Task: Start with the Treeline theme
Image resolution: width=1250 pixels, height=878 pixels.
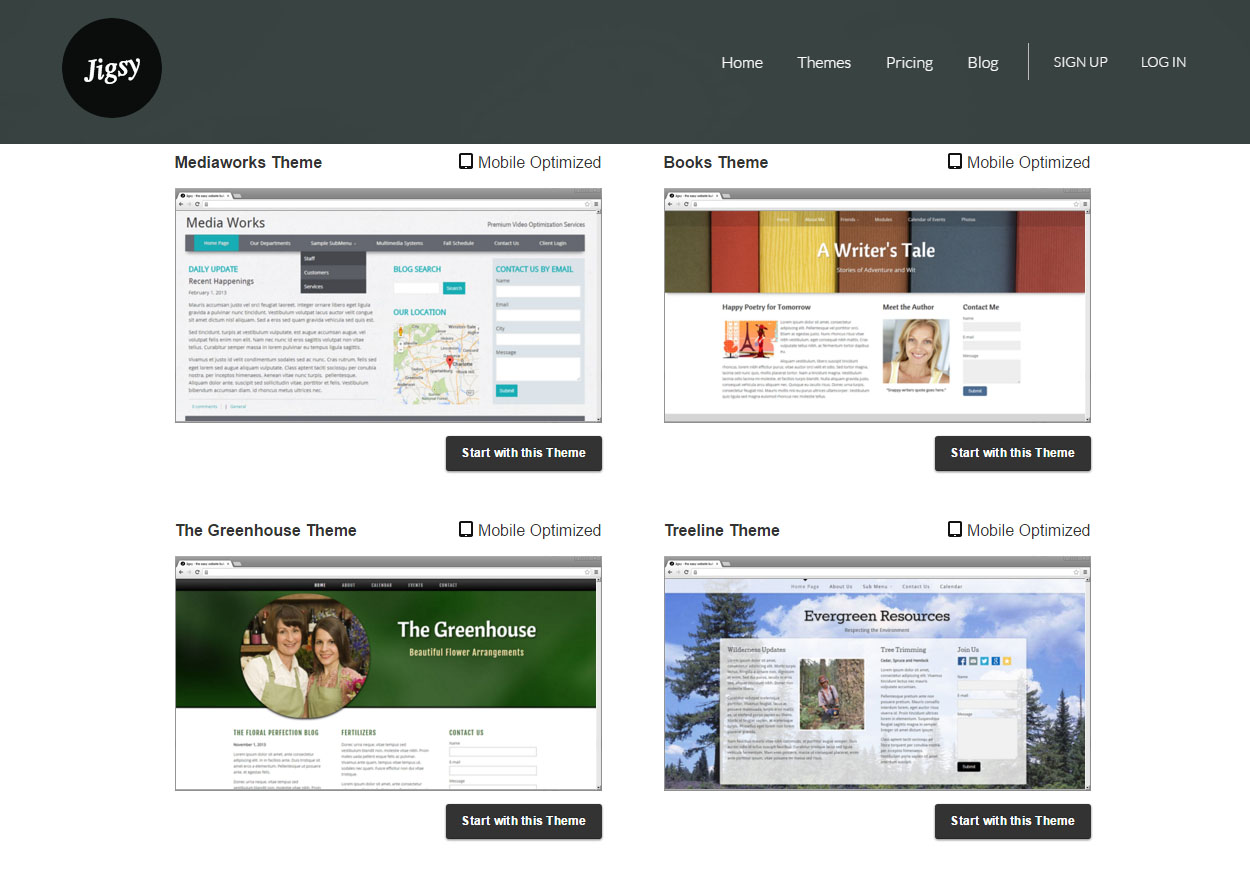Action: [1012, 821]
